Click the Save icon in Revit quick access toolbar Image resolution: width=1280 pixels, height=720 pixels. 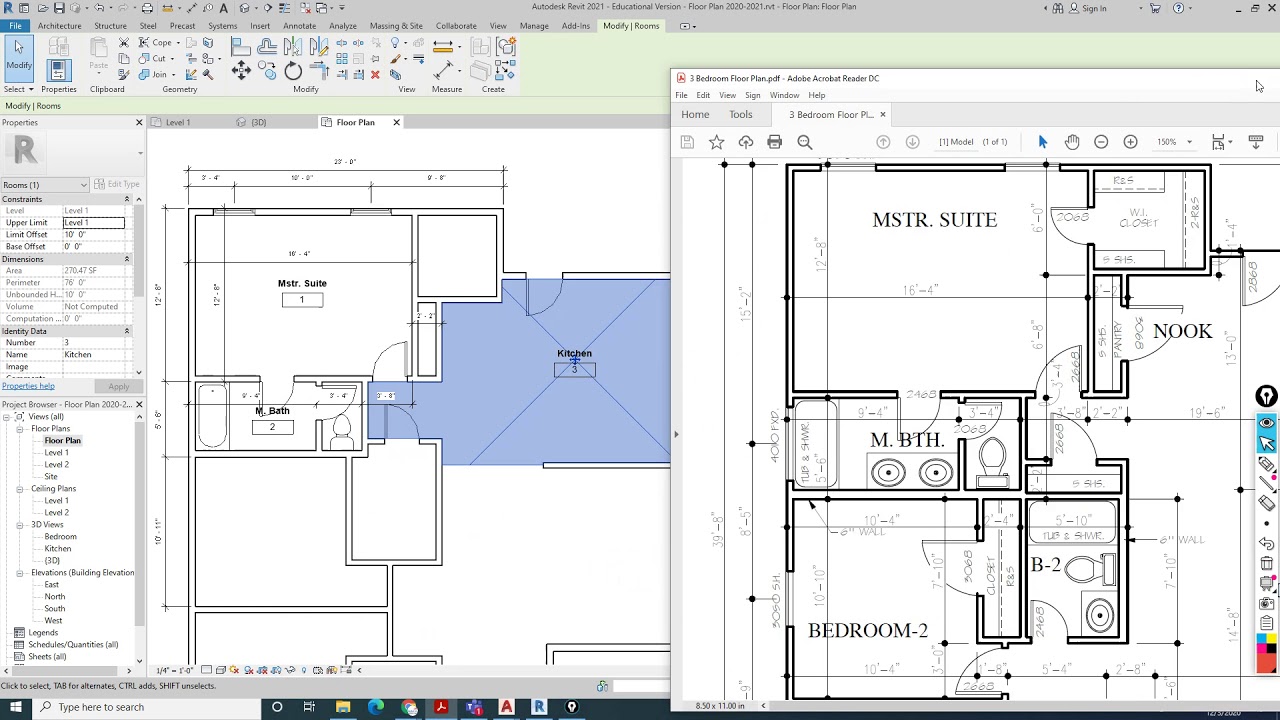pos(59,8)
